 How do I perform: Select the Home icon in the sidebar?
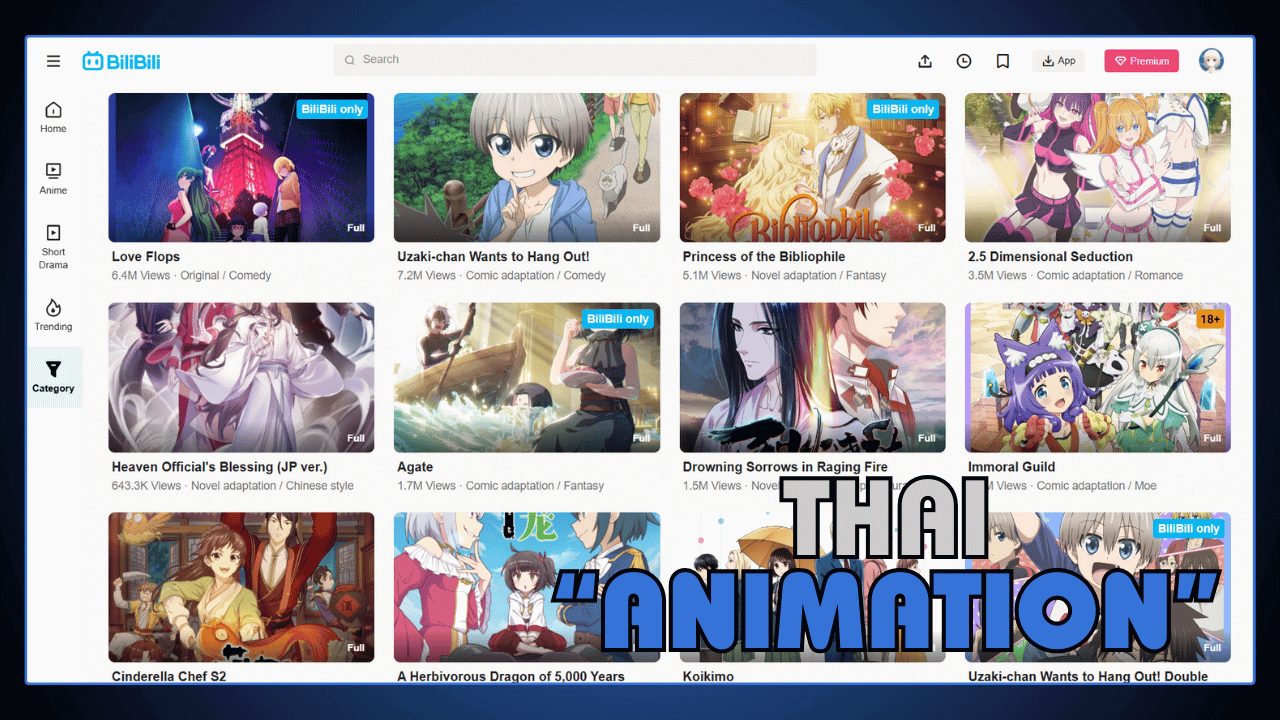(52, 113)
